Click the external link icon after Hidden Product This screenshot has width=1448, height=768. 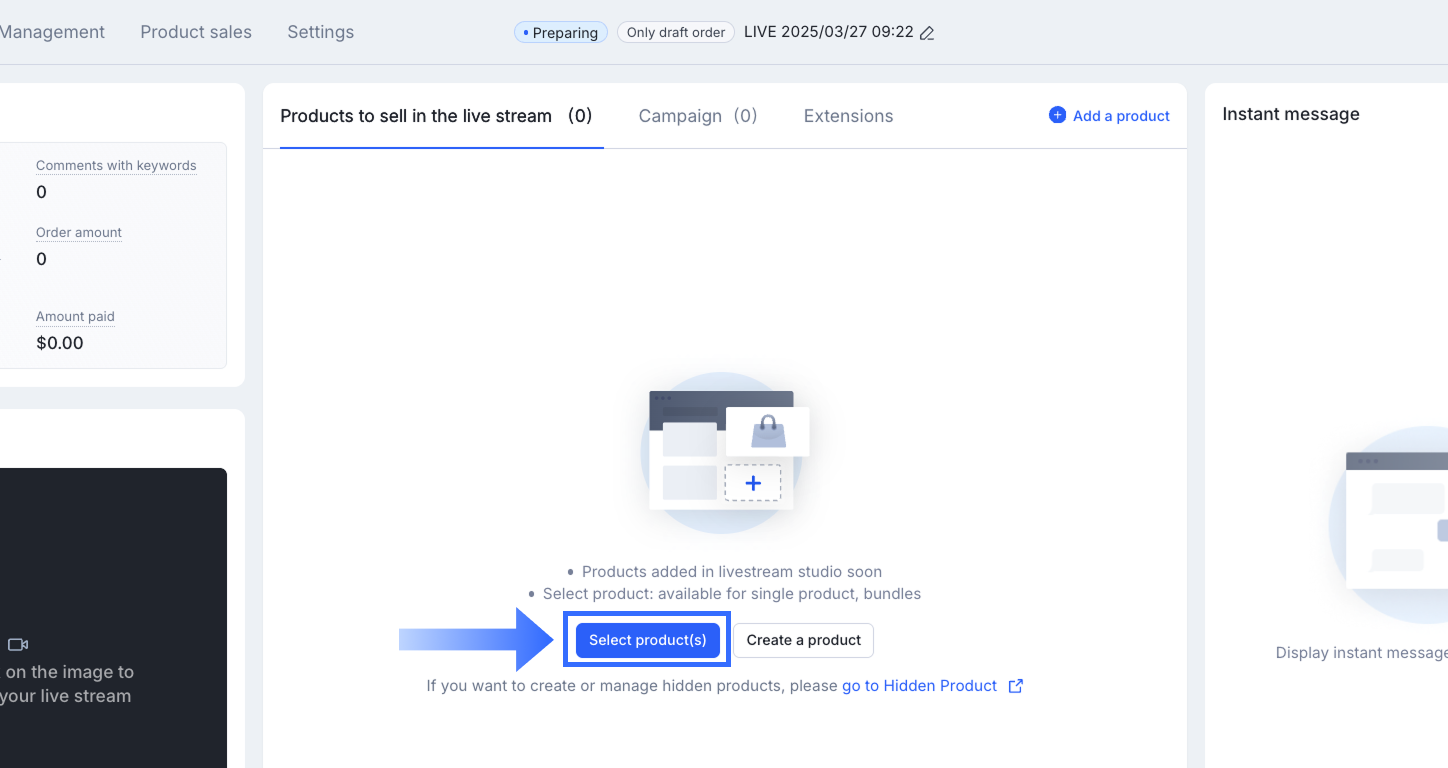point(1015,686)
